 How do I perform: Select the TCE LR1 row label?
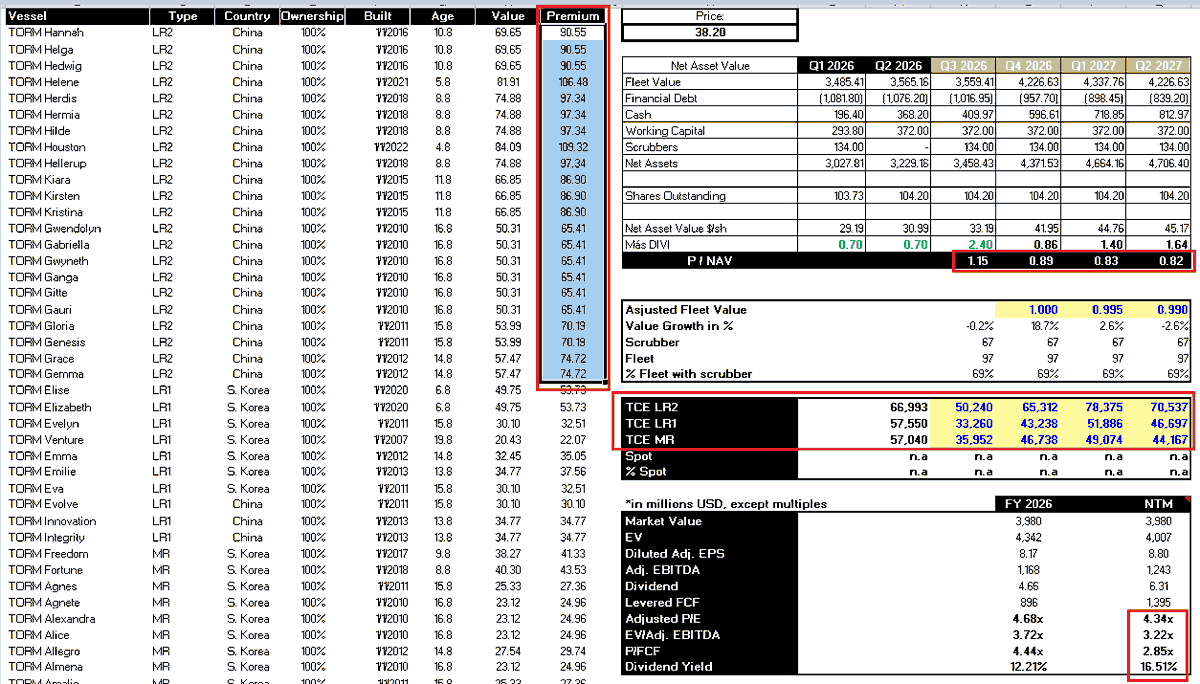click(x=649, y=423)
